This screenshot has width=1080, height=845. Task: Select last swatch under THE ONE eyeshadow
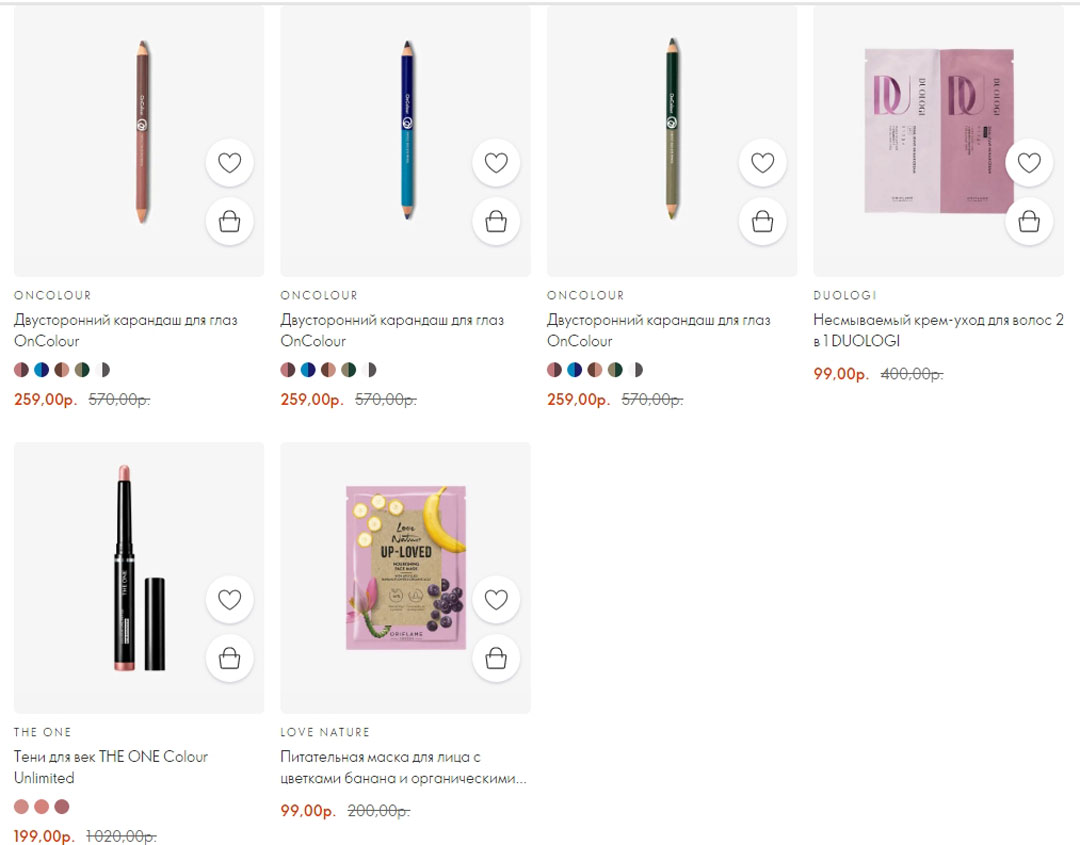click(62, 807)
